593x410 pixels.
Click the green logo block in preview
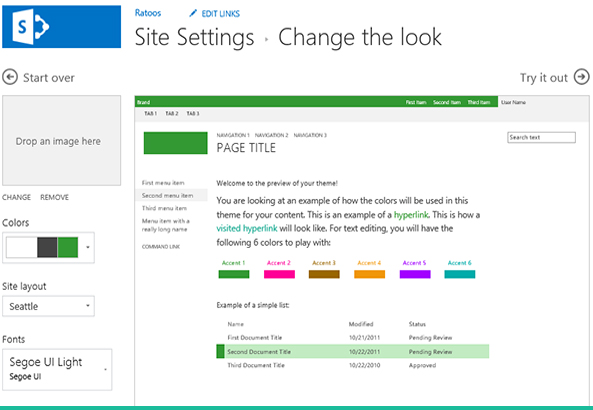[x=175, y=143]
